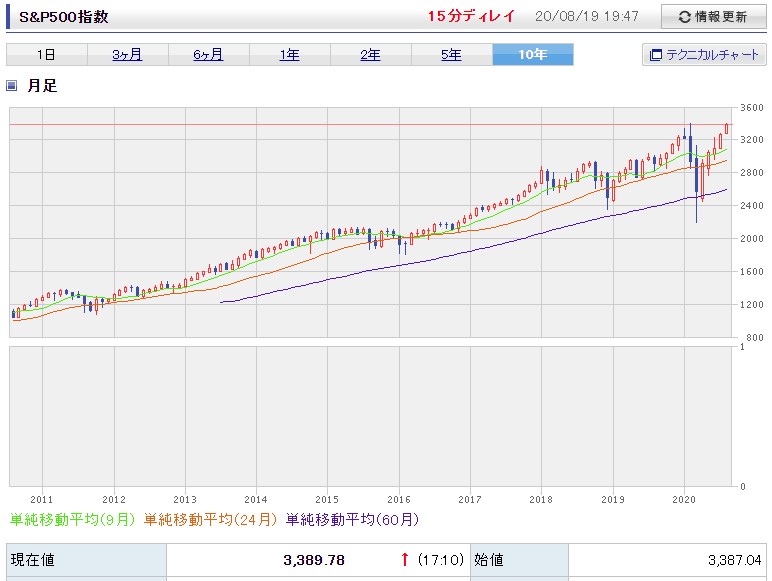Click the 2800 y-axis label
The image size is (772, 581).
pos(752,173)
